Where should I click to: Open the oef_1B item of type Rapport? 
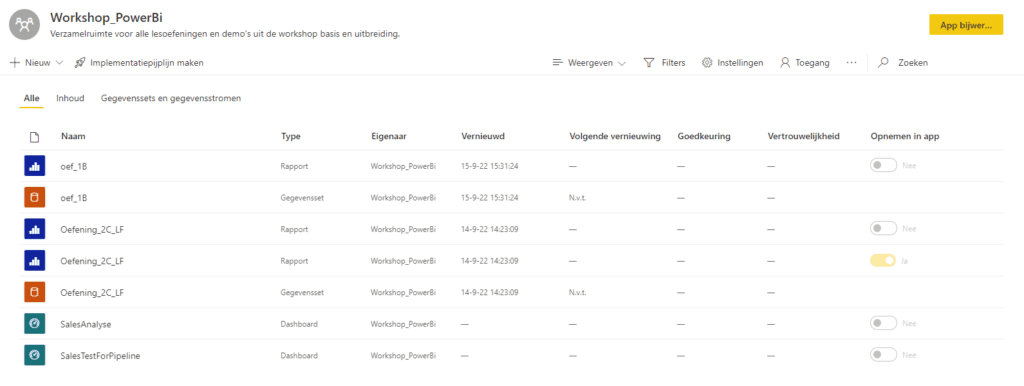click(74, 166)
